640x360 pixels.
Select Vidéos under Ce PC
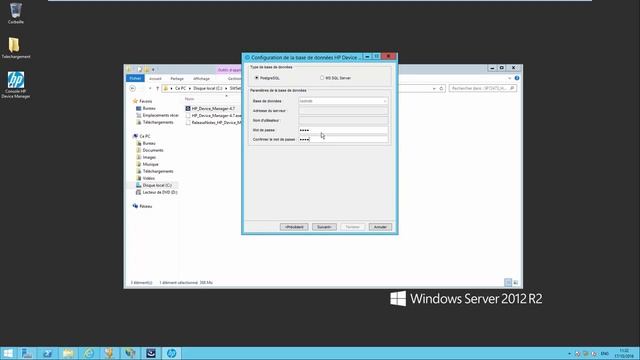coord(145,178)
